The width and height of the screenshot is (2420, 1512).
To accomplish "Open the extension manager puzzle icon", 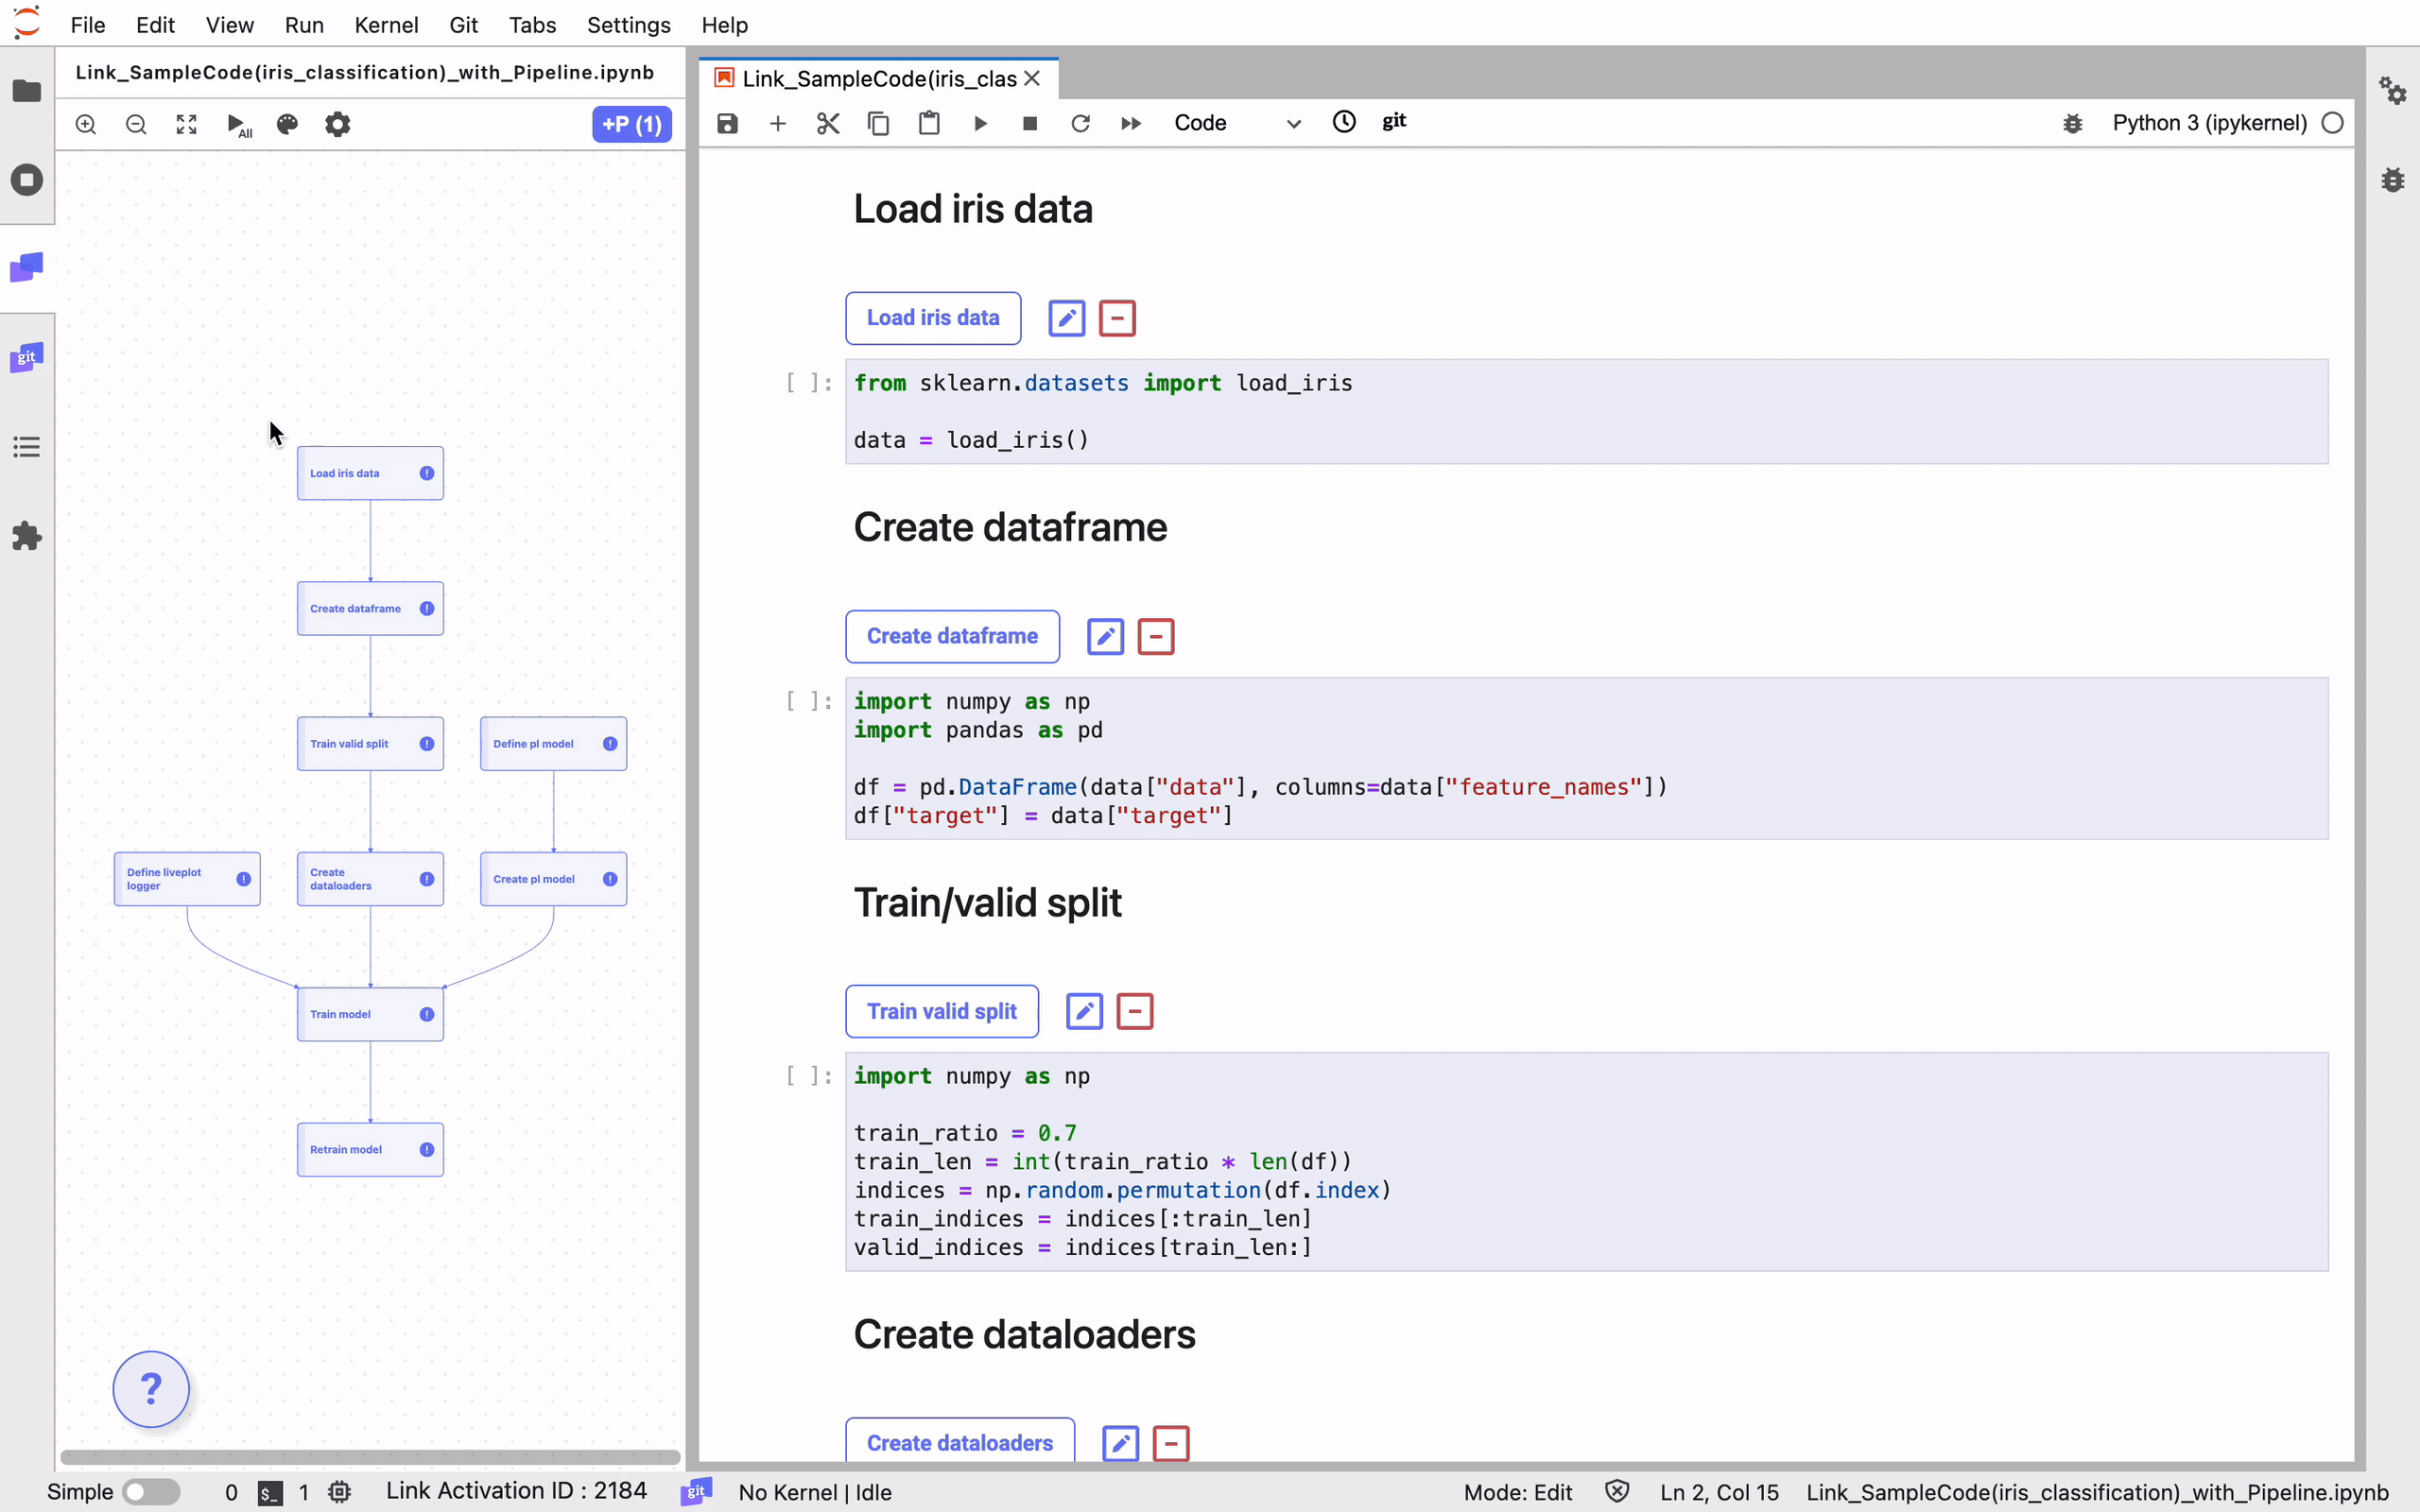I will point(27,536).
